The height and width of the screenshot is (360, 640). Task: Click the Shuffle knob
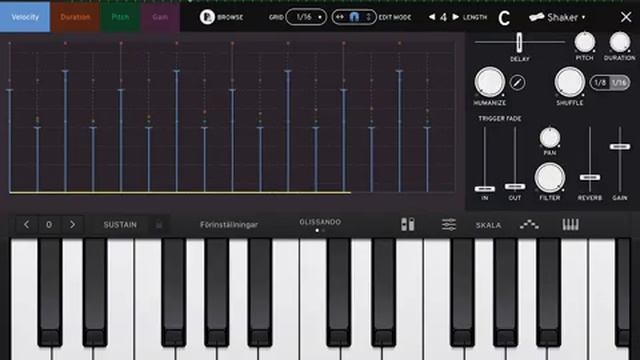point(569,82)
